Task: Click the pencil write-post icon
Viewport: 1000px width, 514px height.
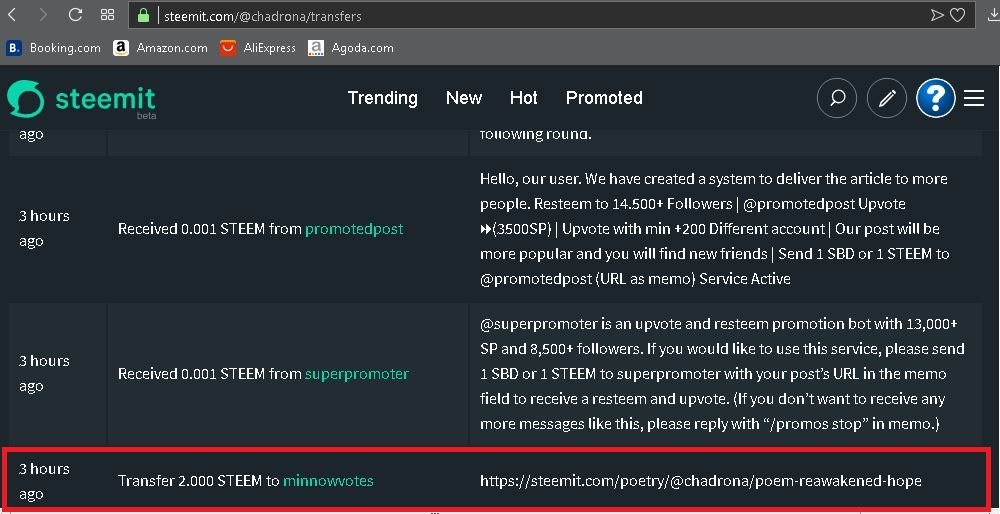Action: point(886,98)
